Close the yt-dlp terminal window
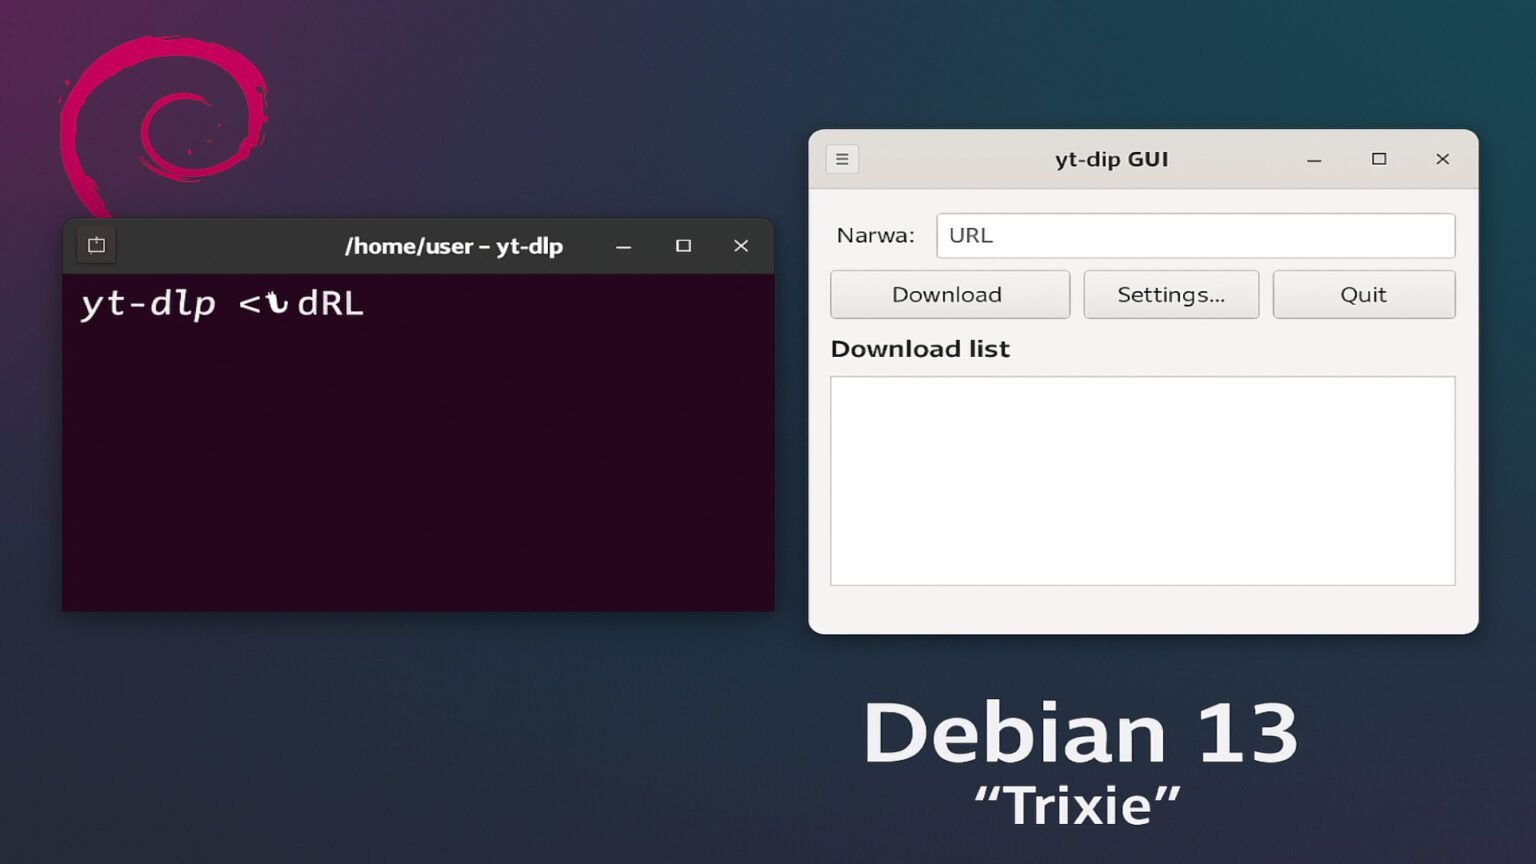This screenshot has width=1536, height=864. coord(741,246)
